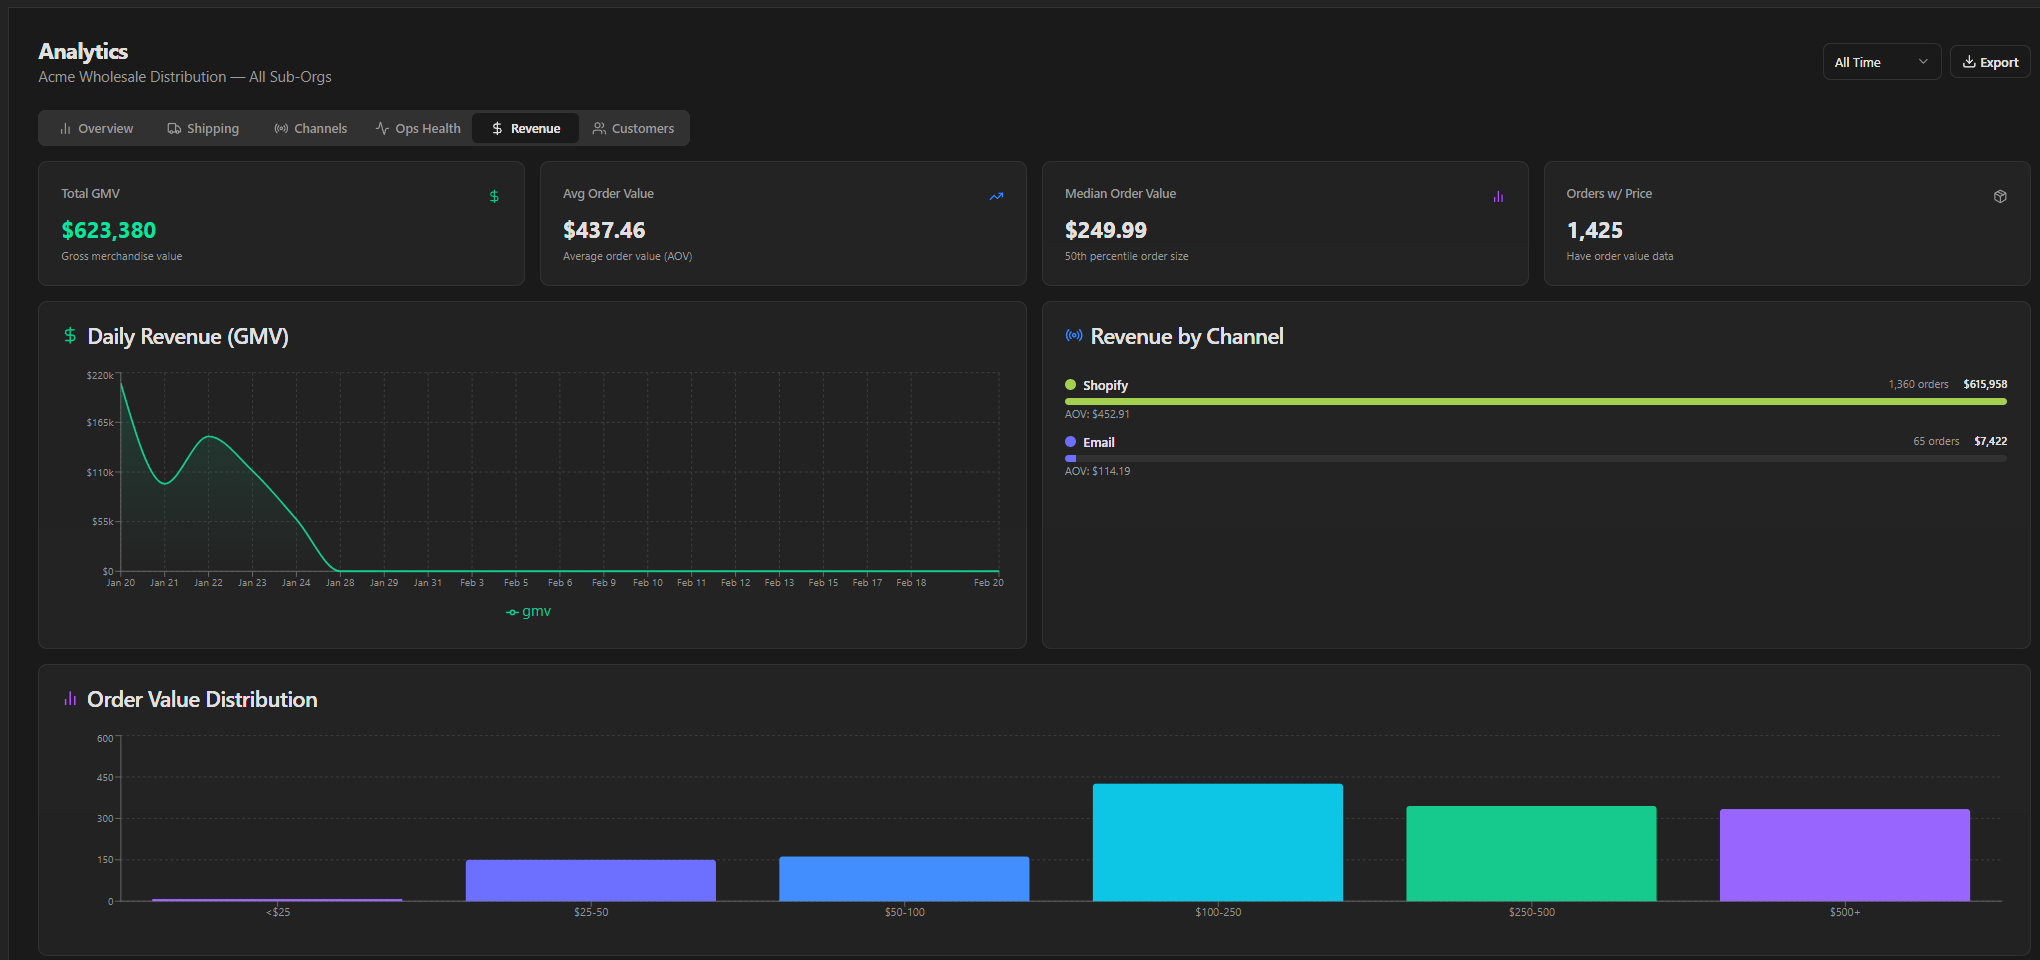
Task: Click the $50-100 blue bar
Action: click(904, 879)
